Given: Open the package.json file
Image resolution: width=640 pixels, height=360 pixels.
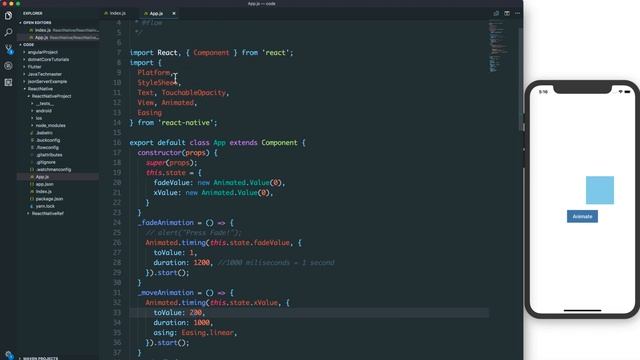Looking at the screenshot, I should 49,199.
